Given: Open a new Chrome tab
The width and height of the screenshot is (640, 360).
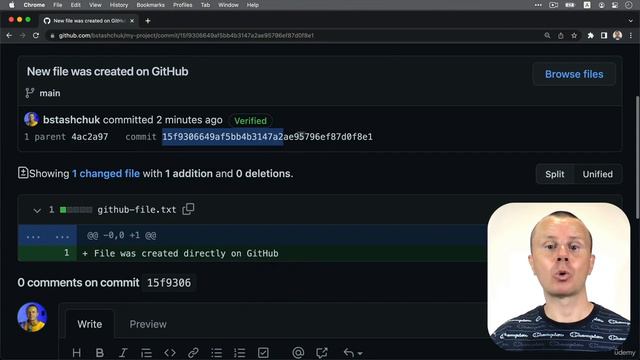Looking at the screenshot, I should click(148, 21).
